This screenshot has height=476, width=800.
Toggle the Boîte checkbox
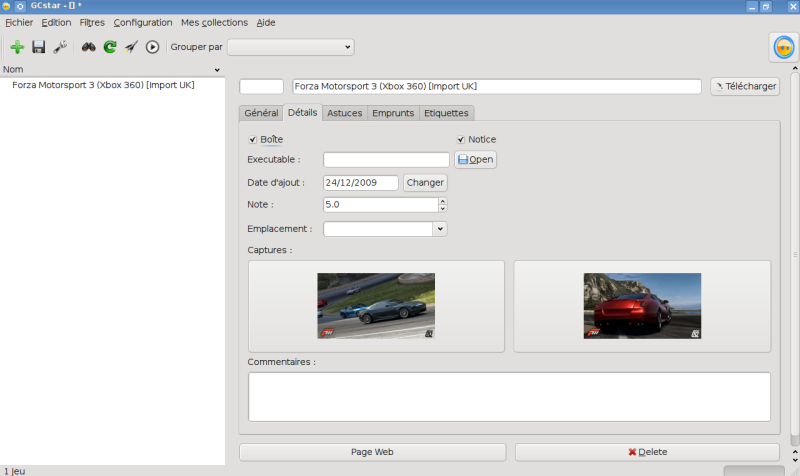253,139
